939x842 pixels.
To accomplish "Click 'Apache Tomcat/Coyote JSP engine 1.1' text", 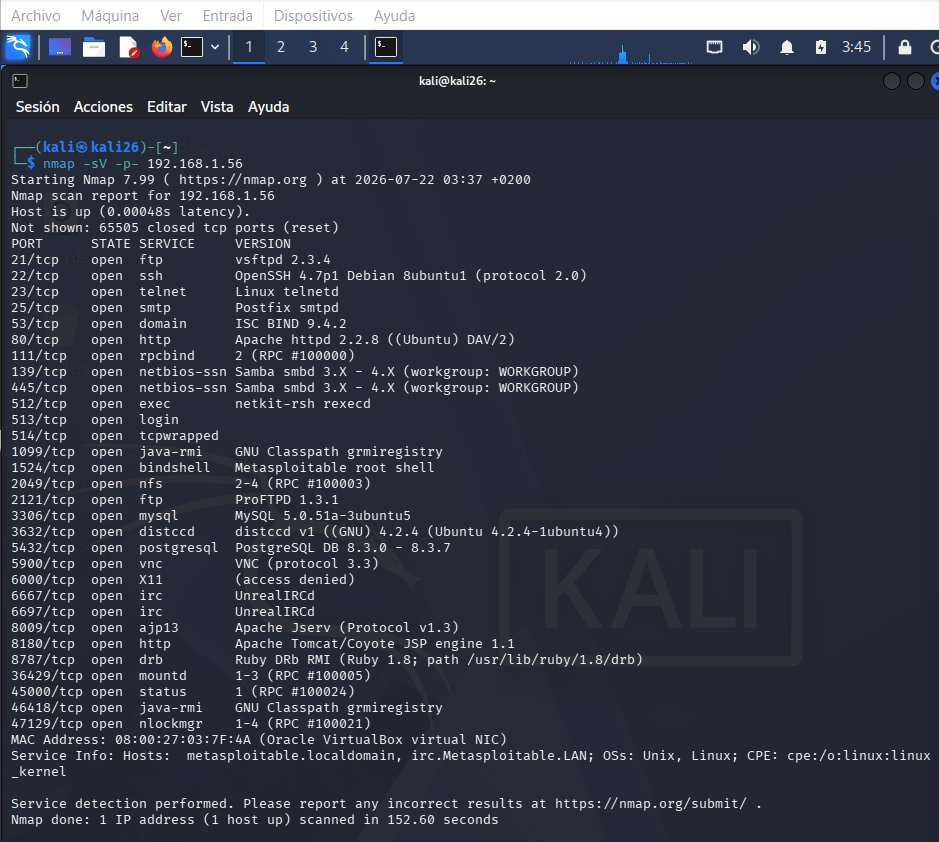I will pyautogui.click(x=374, y=644).
